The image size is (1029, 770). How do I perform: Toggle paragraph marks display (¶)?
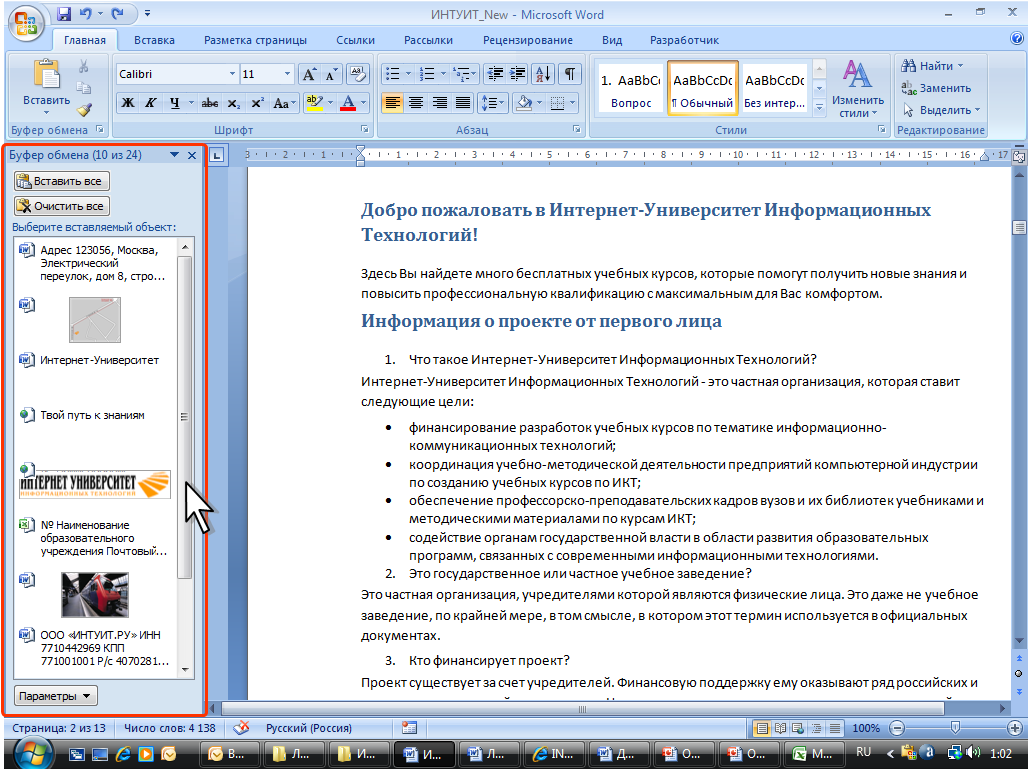(x=570, y=74)
